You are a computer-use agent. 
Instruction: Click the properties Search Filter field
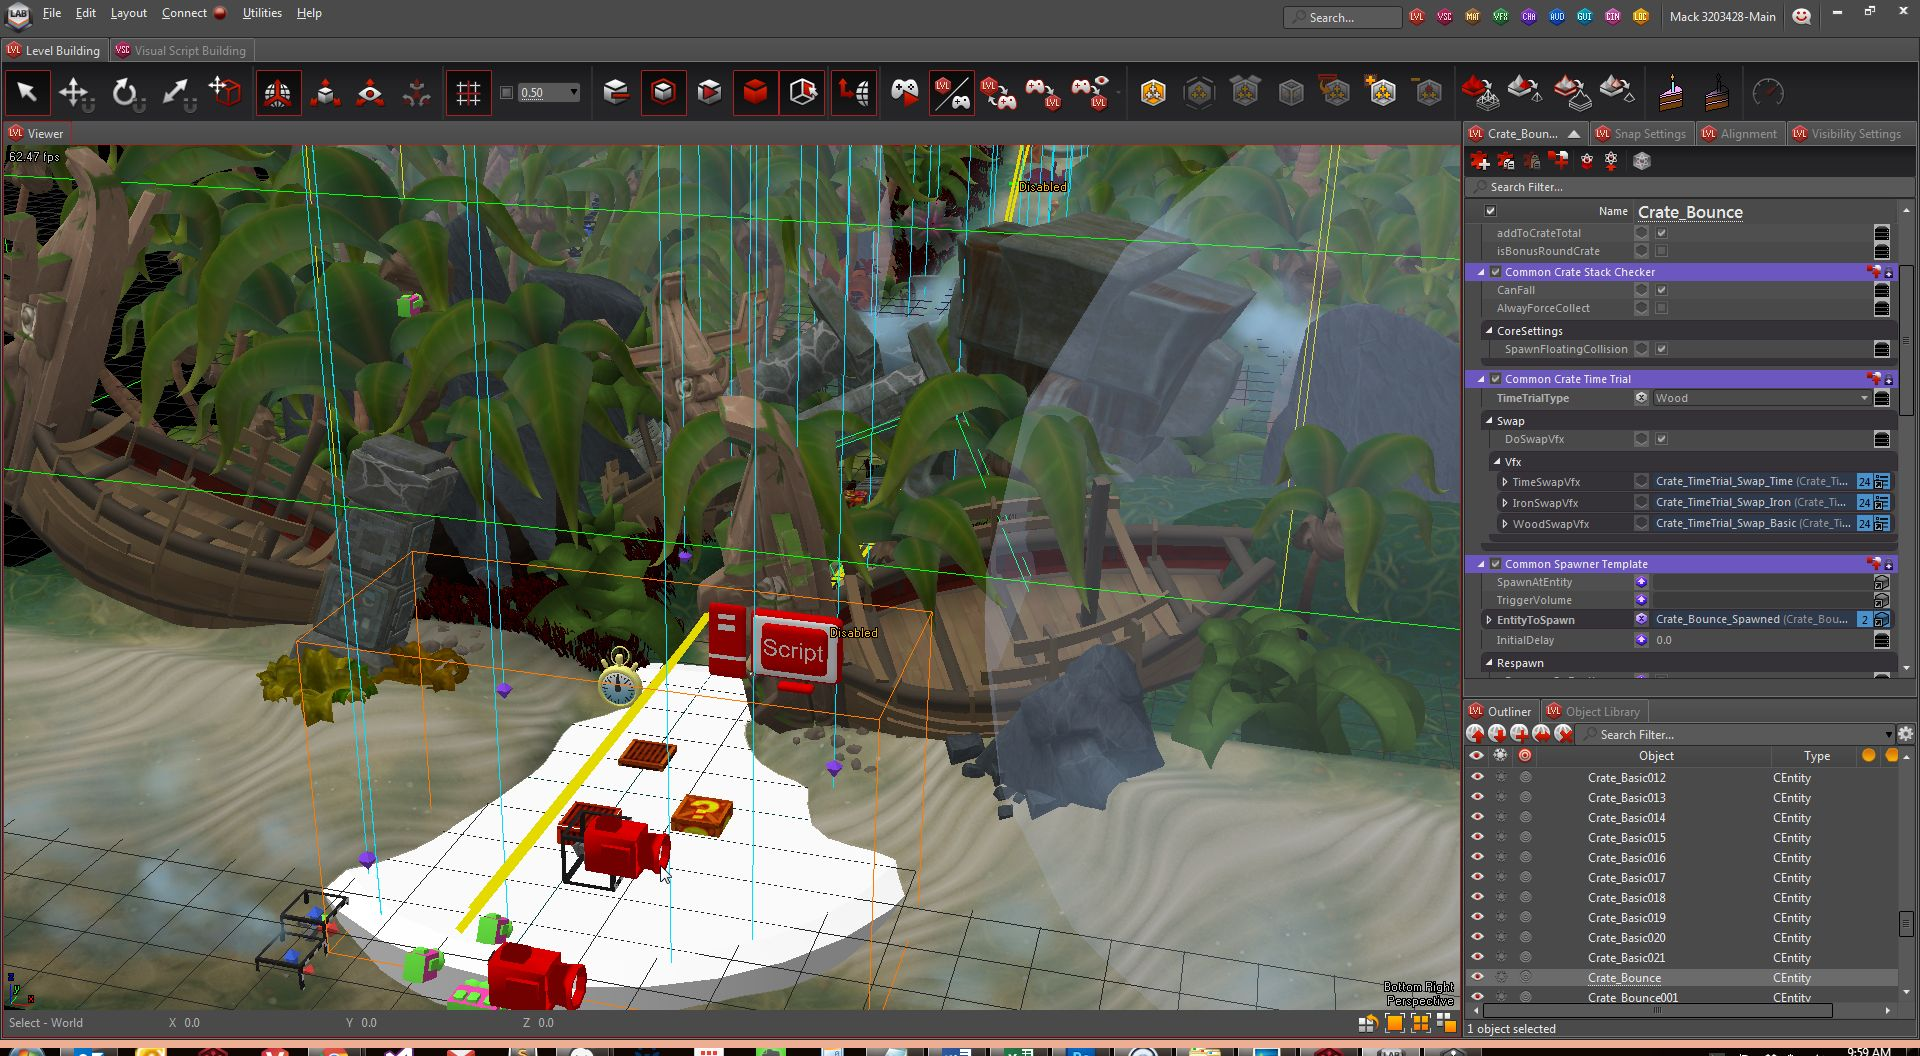[x=1680, y=187]
